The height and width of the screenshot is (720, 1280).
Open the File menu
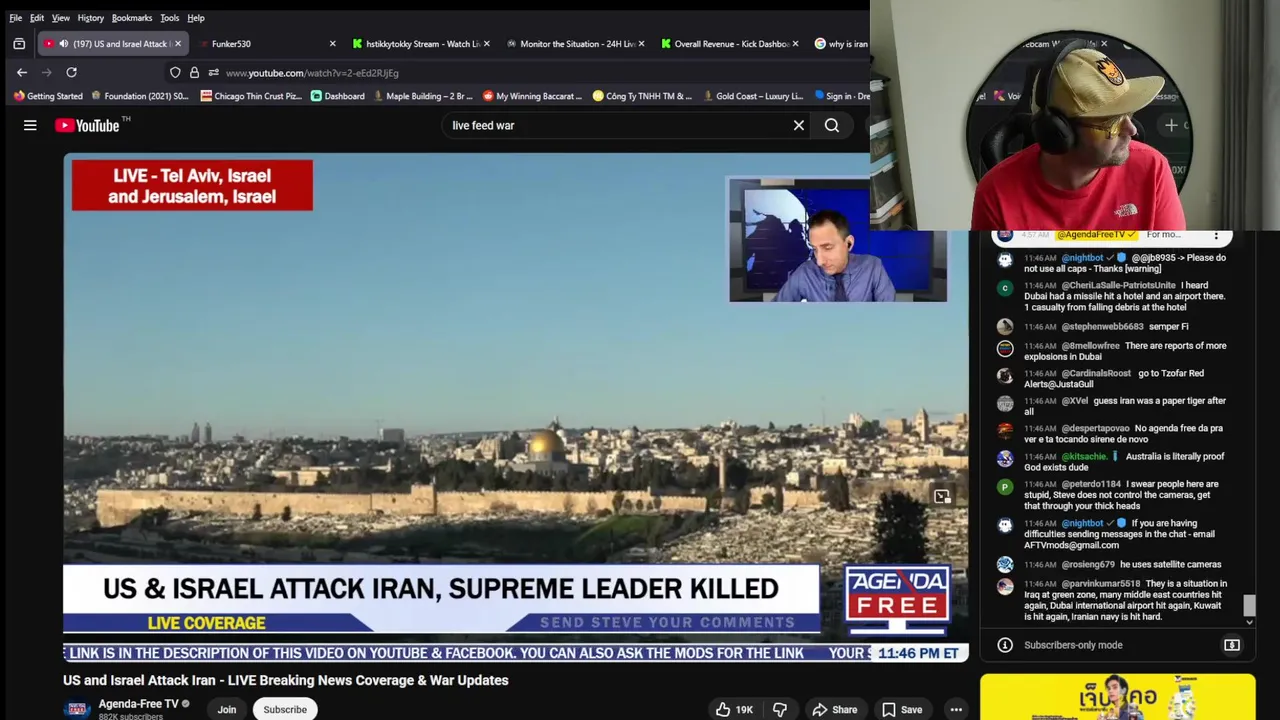point(16,18)
